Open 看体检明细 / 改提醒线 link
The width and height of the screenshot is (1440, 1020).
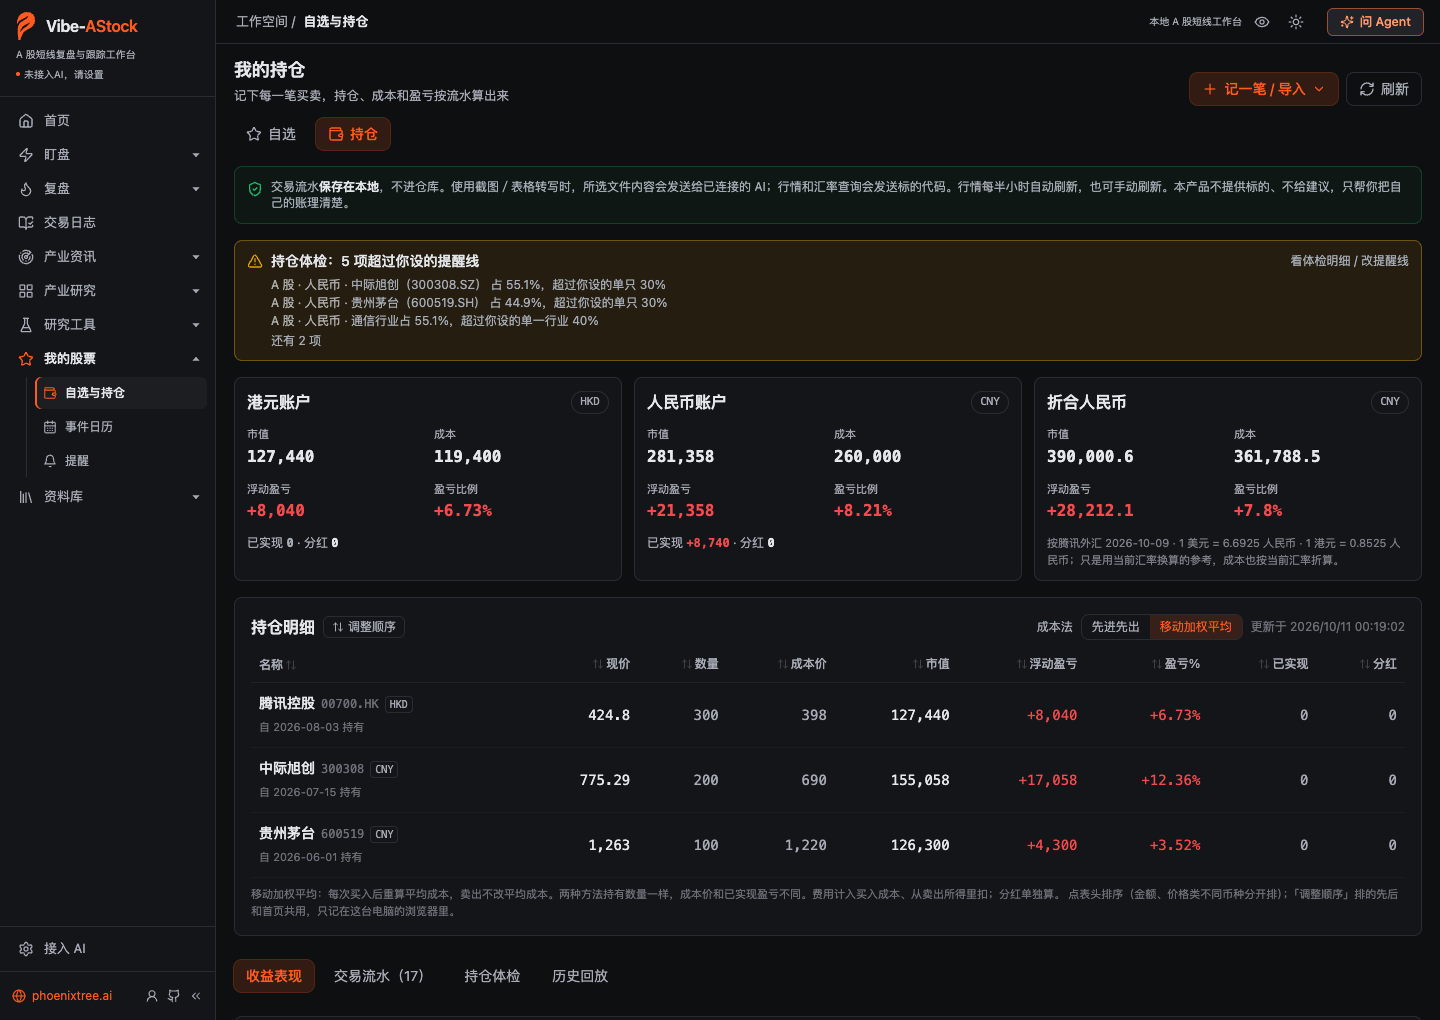click(x=1349, y=261)
